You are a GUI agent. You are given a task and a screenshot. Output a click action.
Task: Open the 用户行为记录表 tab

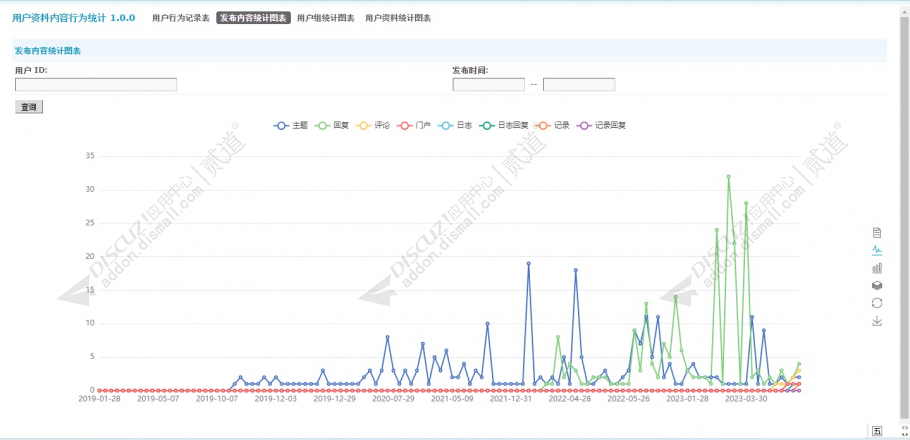point(180,18)
